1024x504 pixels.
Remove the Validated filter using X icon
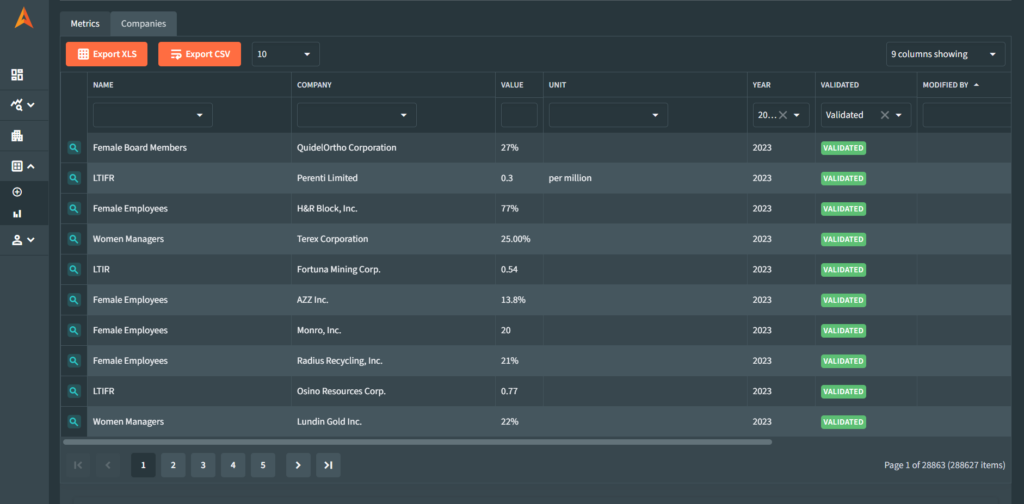click(884, 115)
